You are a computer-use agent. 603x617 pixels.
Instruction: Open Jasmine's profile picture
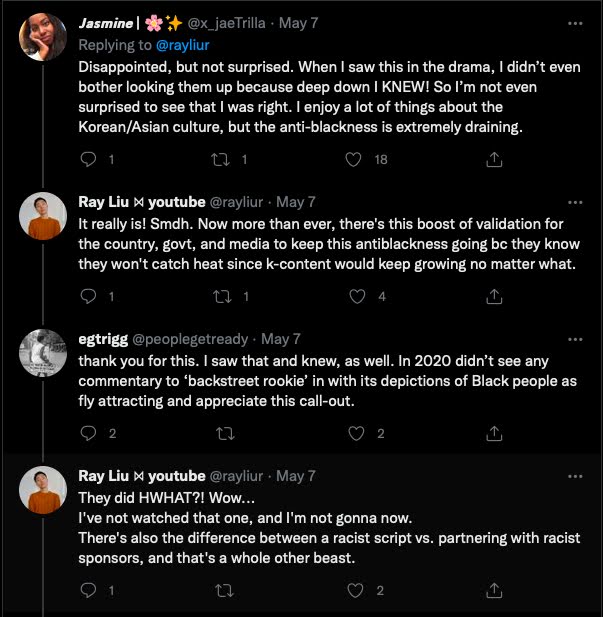[x=42, y=35]
